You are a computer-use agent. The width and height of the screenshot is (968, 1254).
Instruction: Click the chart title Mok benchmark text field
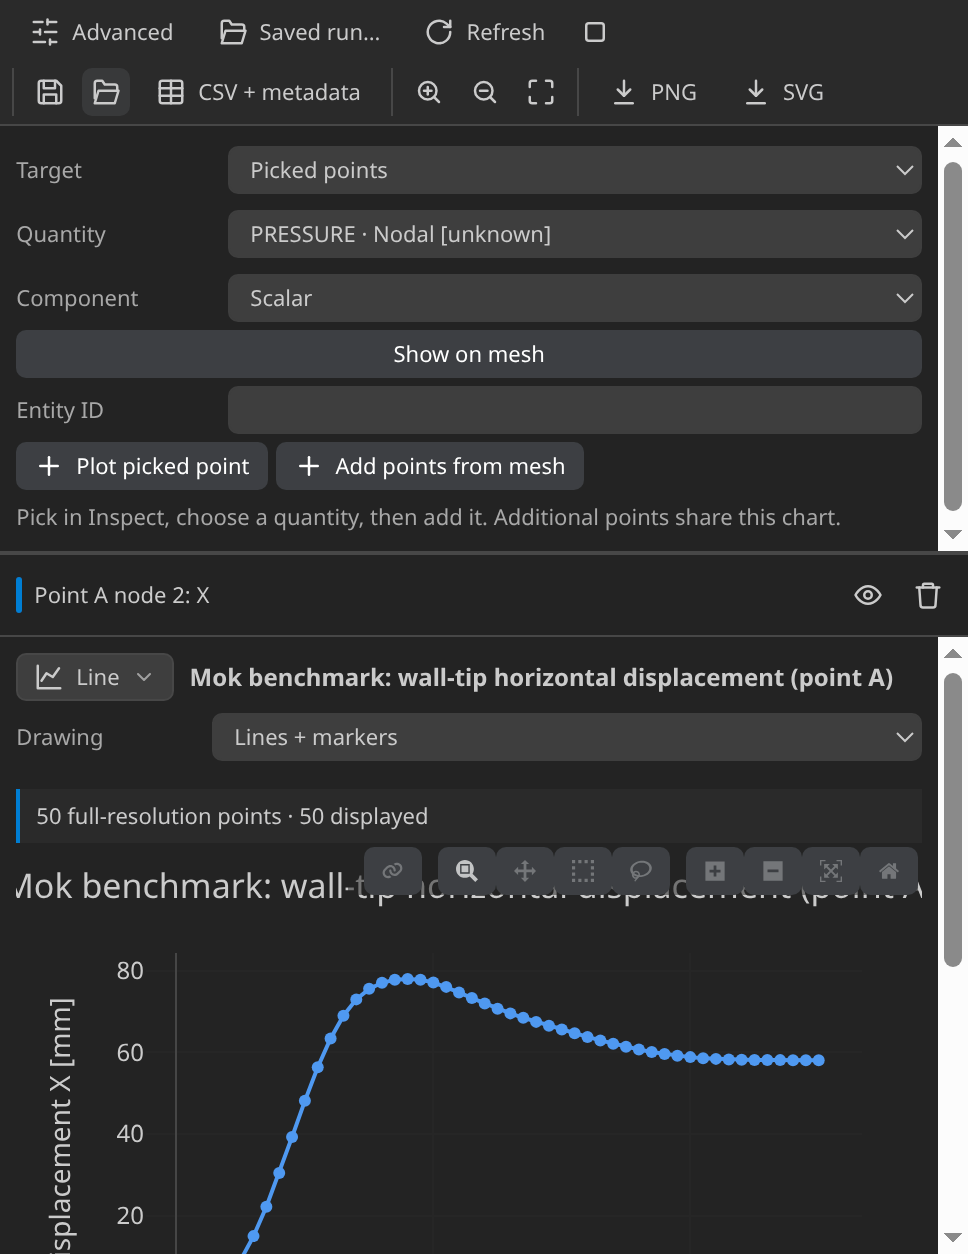point(541,677)
